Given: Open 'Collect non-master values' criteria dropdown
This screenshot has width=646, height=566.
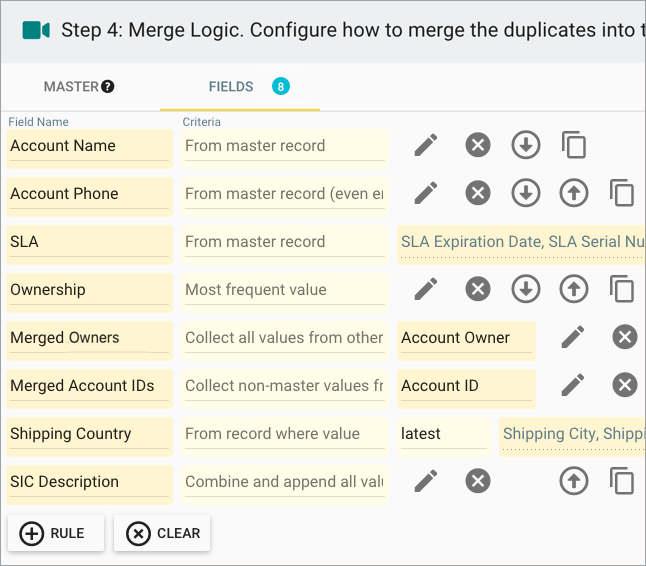Looking at the screenshot, I should coord(285,389).
